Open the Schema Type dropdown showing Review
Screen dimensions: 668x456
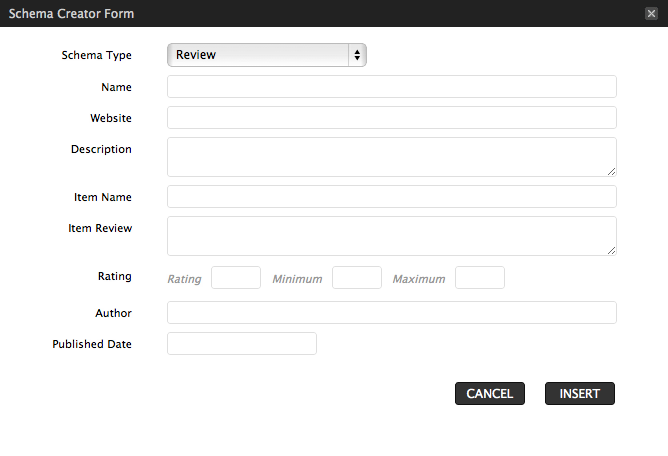(267, 55)
